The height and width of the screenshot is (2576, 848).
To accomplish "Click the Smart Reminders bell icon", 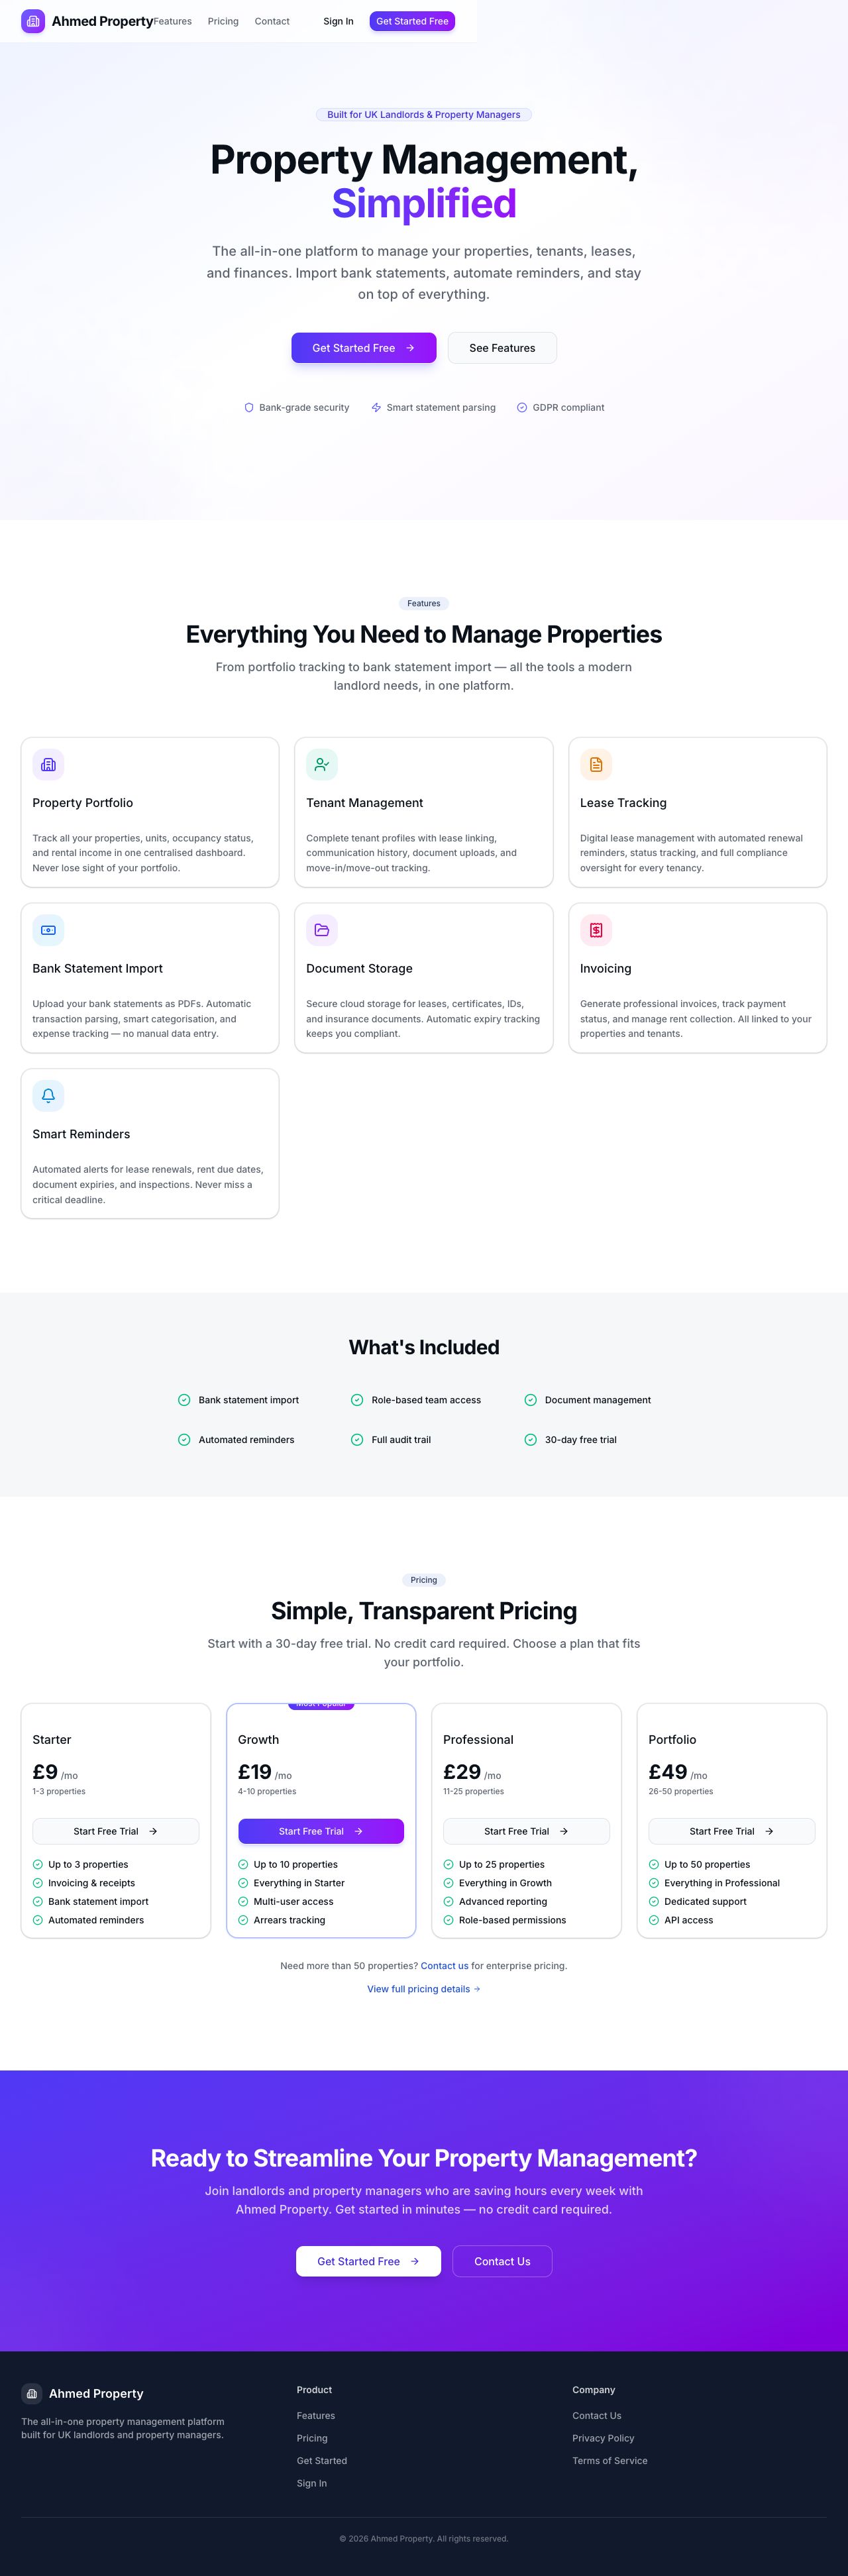I will 48,1096.
